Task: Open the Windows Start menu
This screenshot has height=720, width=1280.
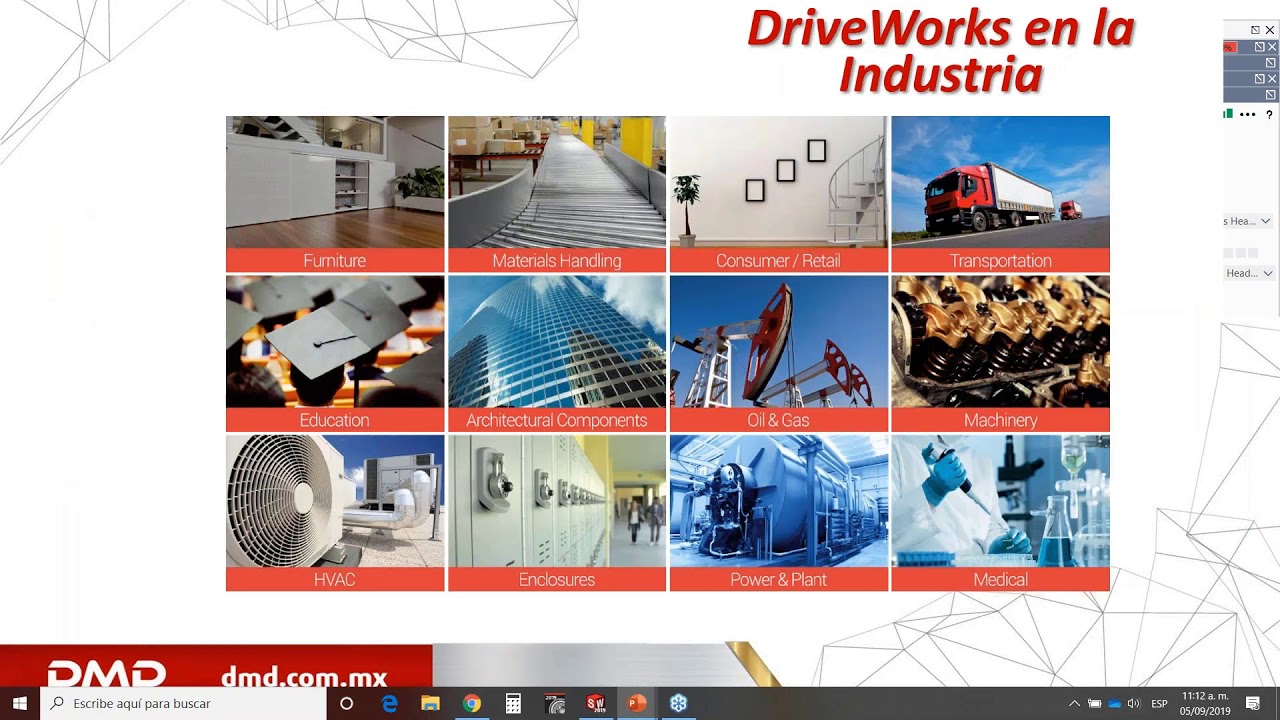Action: [x=19, y=703]
